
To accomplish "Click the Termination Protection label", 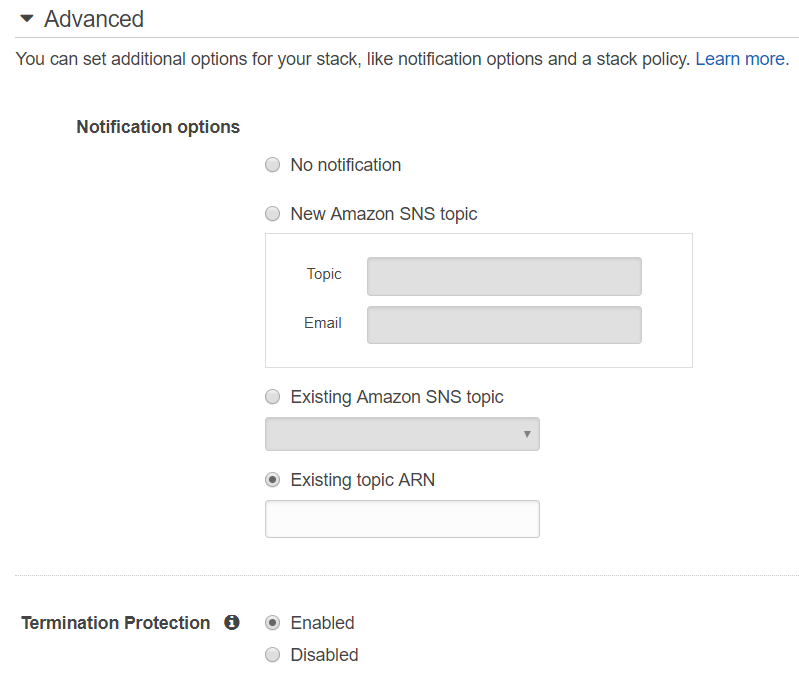I will point(116,623).
